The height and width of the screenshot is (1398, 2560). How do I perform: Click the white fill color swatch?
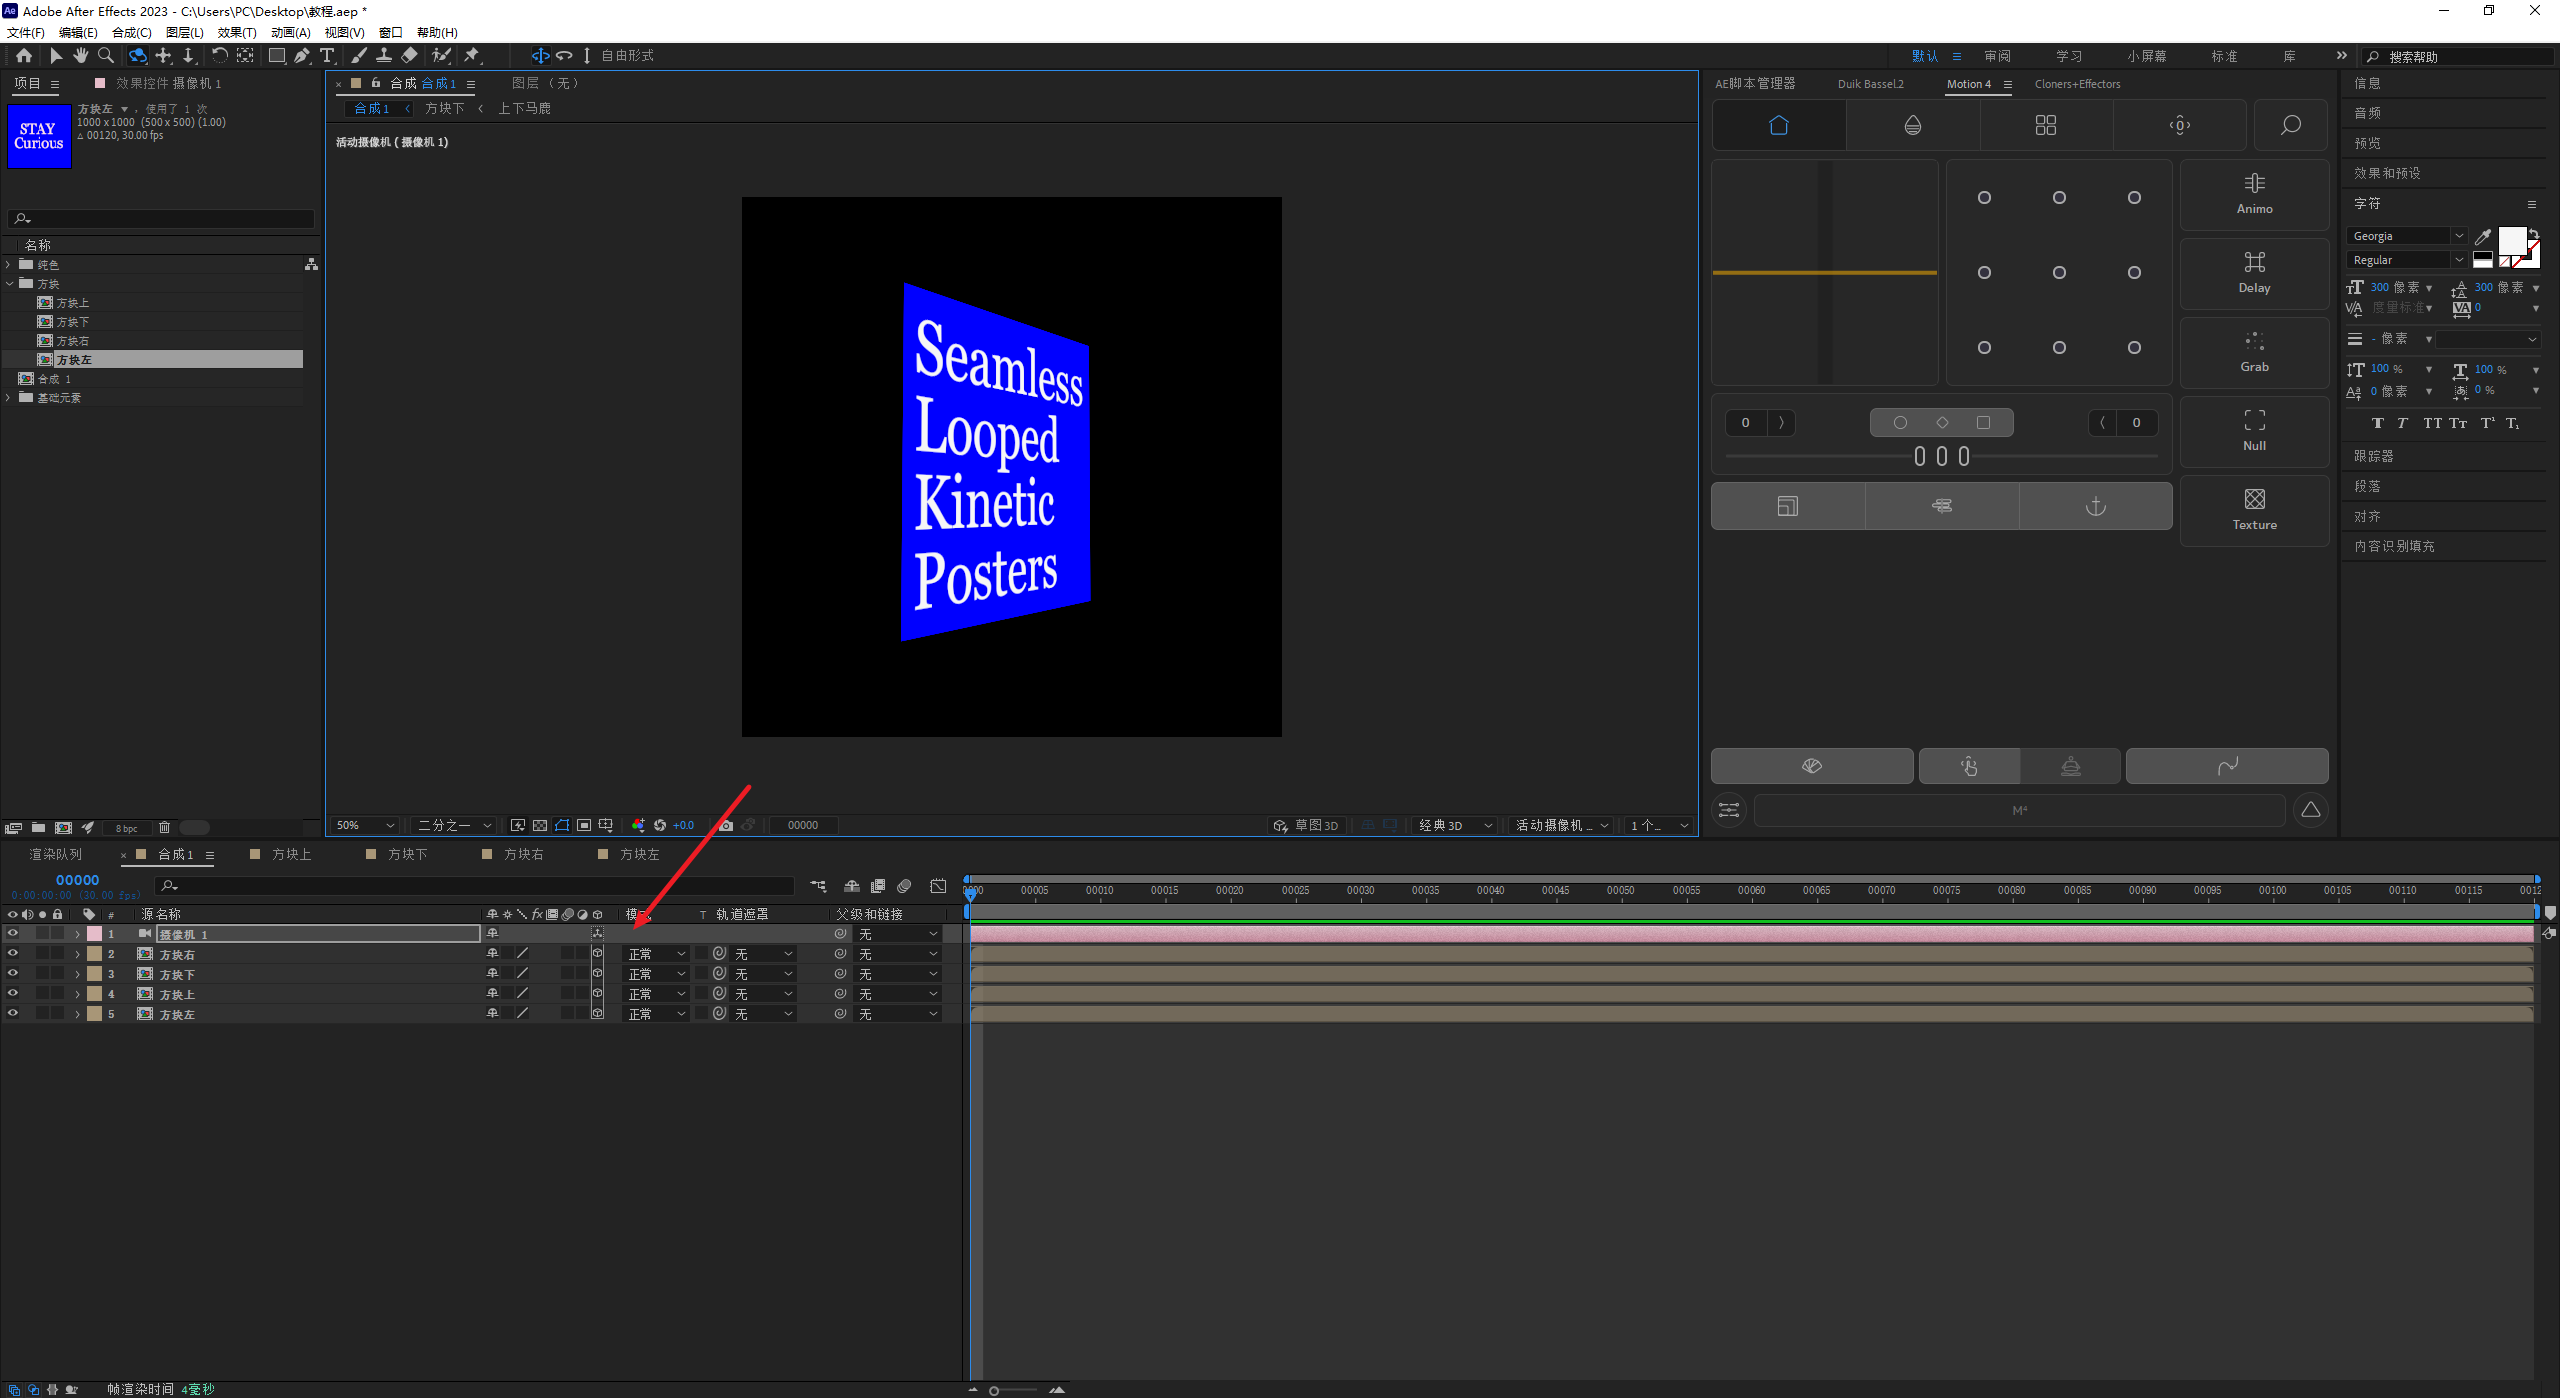2511,241
